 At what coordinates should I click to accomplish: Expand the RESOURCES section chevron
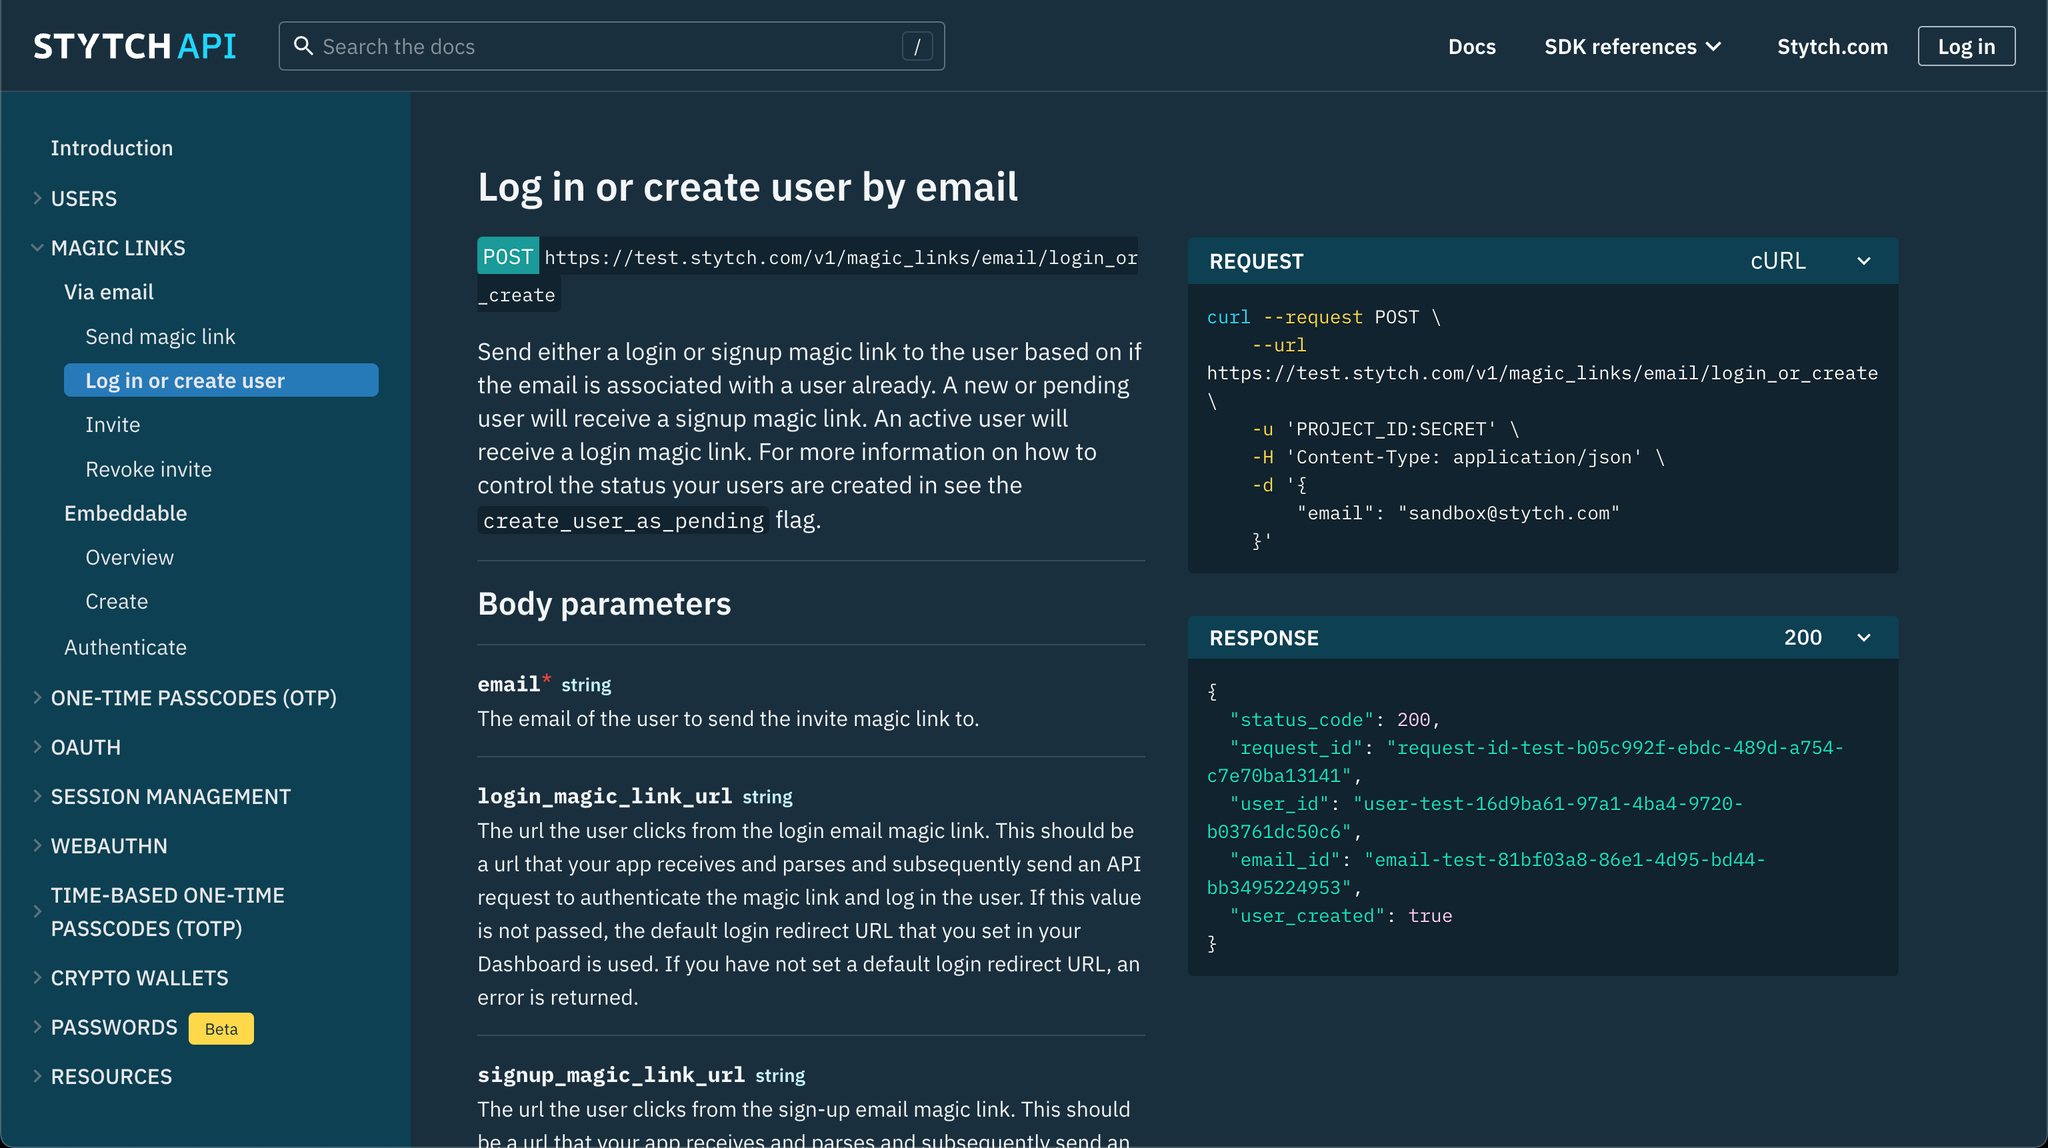(x=37, y=1076)
